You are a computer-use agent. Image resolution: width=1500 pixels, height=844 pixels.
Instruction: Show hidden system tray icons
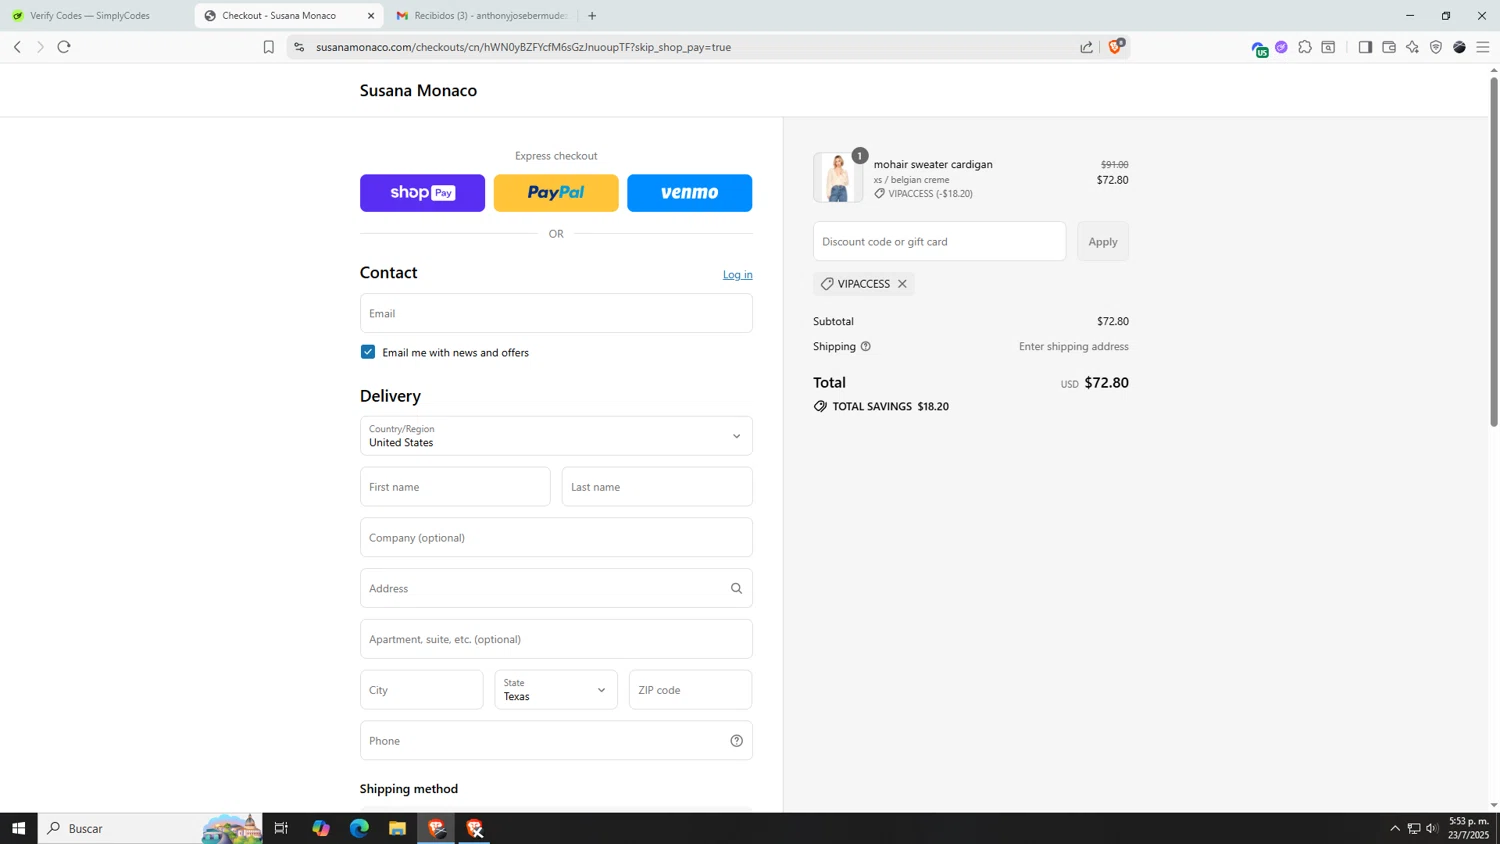pyautogui.click(x=1395, y=828)
